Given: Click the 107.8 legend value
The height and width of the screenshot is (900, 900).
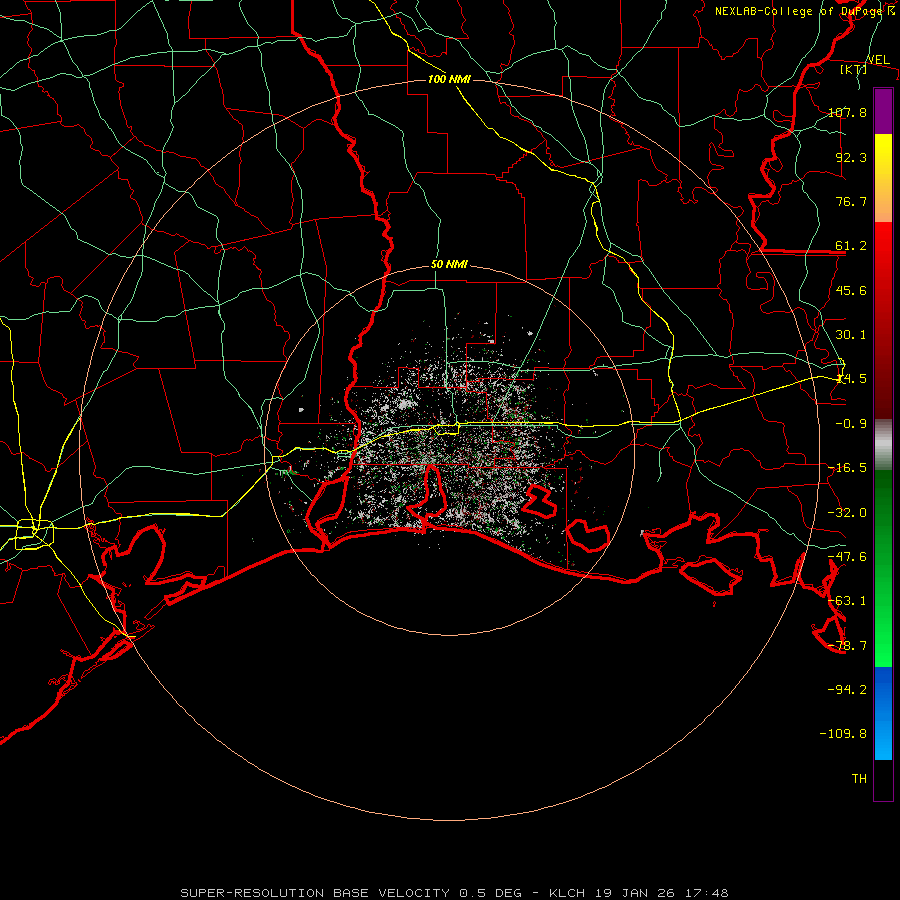Looking at the screenshot, I should click(x=847, y=112).
